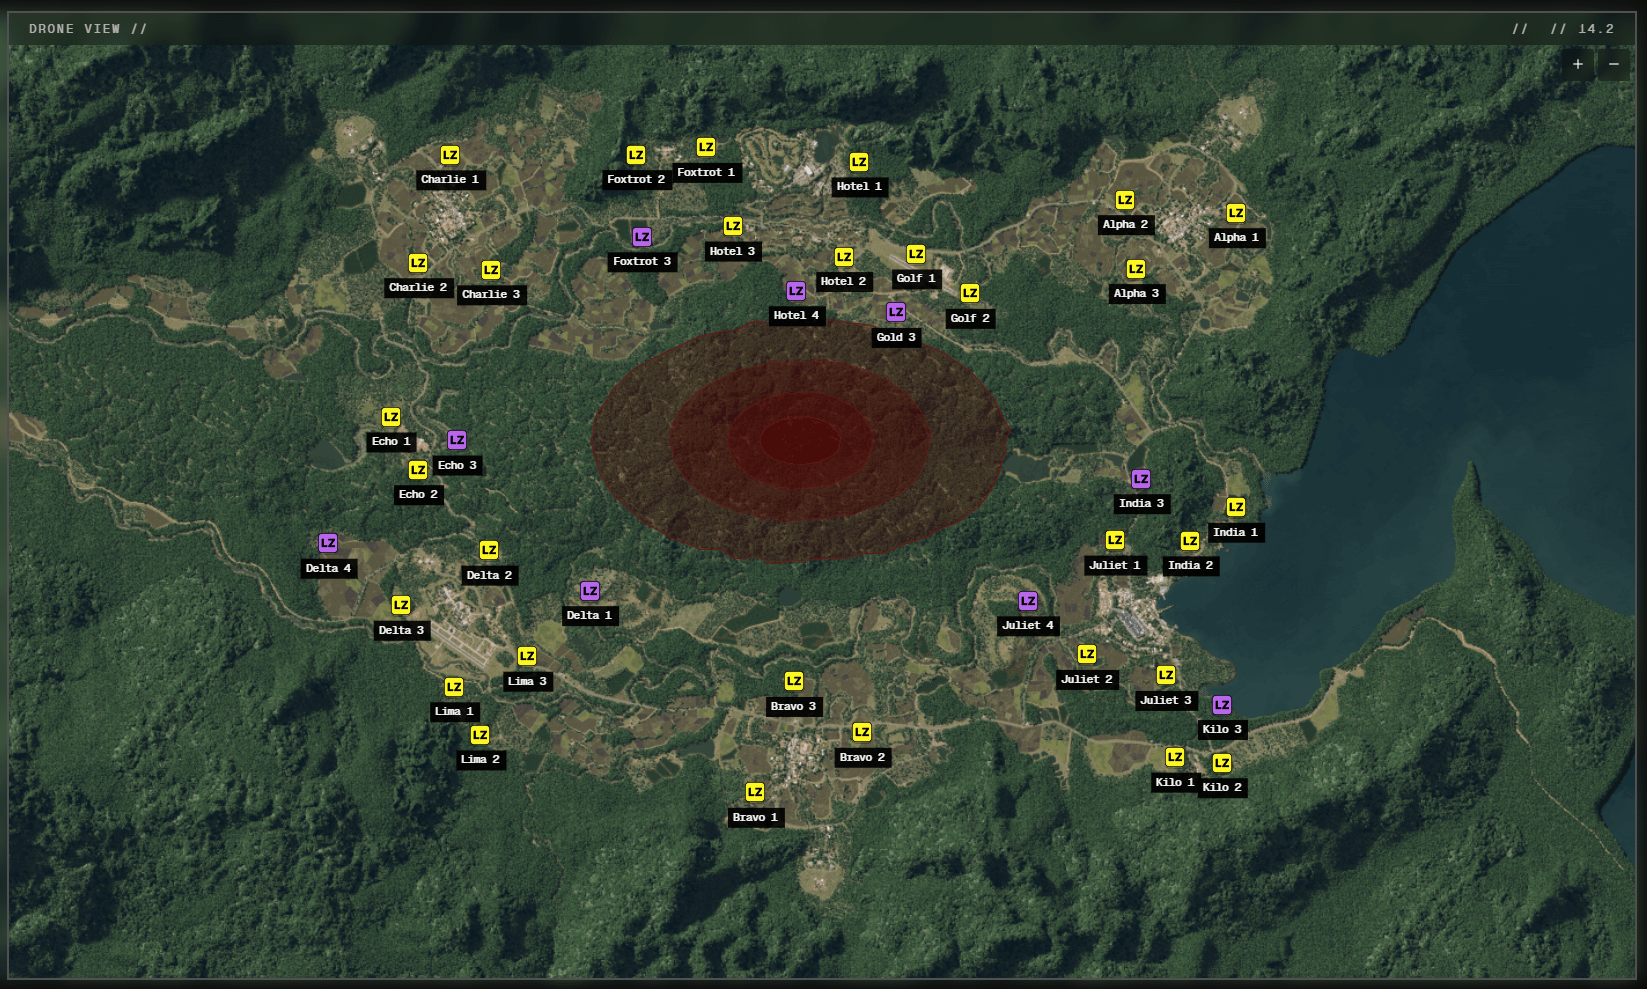The height and width of the screenshot is (989, 1647).
Task: Select the Alpha 3 LZ marker icon
Action: coord(1136,269)
